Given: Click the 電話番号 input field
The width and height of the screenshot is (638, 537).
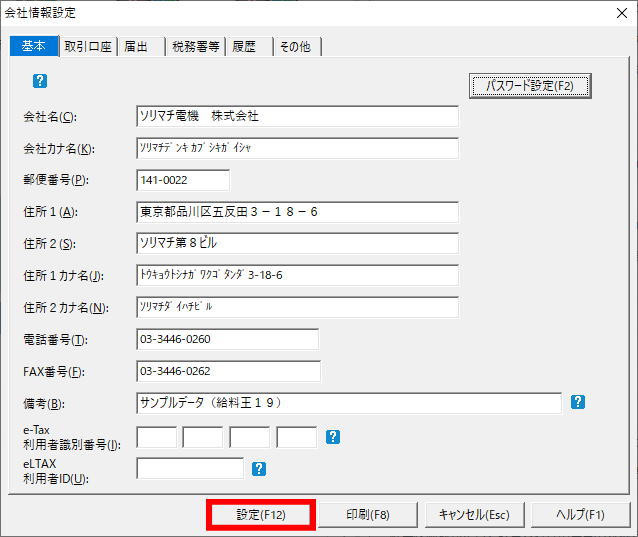Looking at the screenshot, I should [x=227, y=339].
